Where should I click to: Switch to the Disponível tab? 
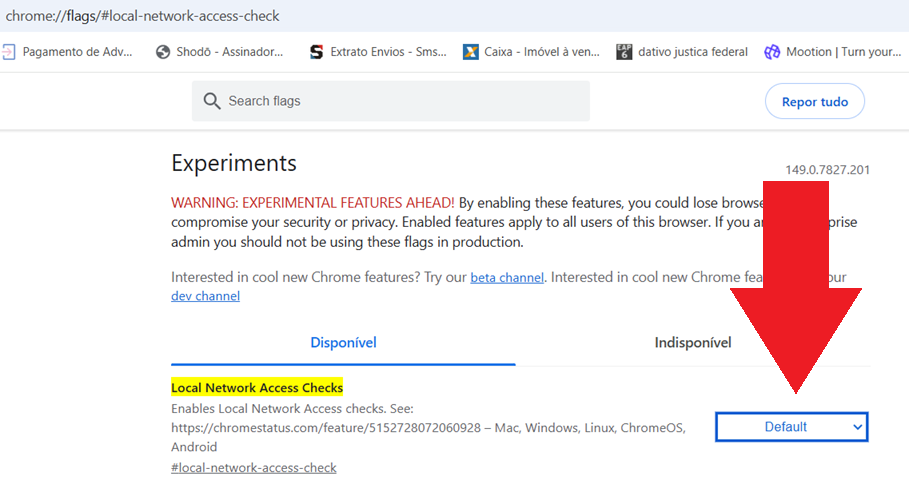tap(343, 343)
